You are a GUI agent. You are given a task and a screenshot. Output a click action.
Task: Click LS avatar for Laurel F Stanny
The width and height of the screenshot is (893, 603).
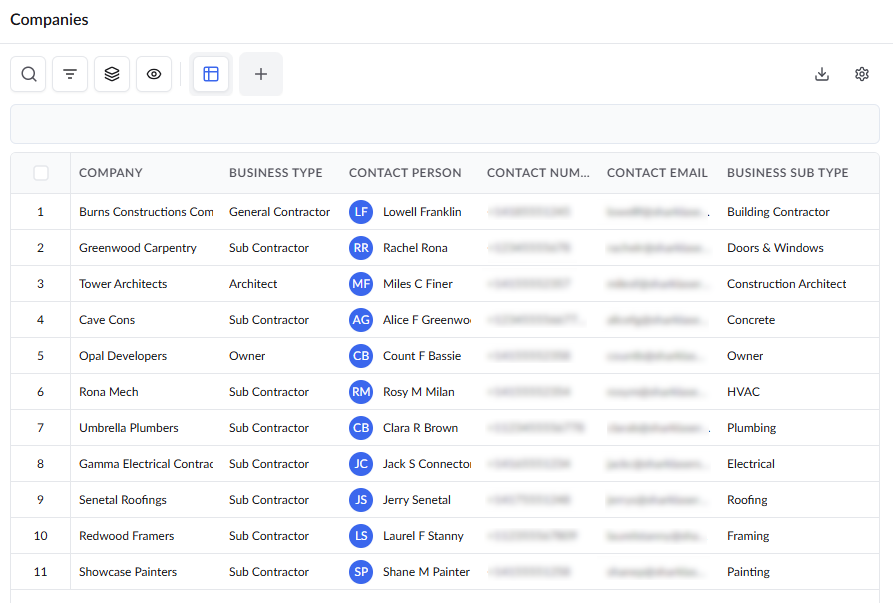click(x=361, y=536)
